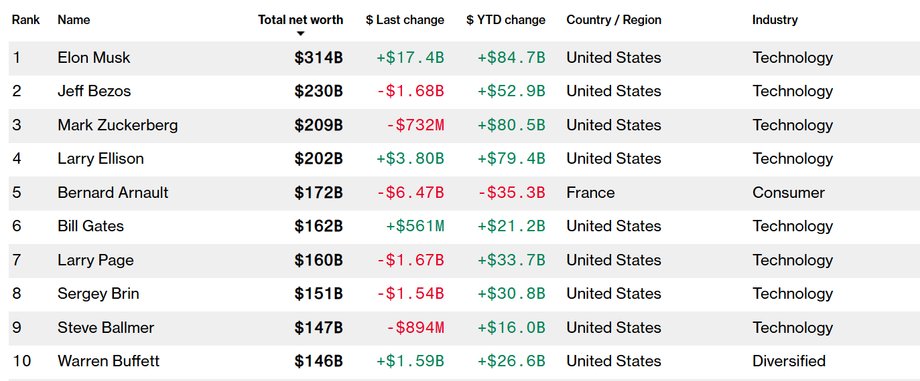Open Bill Gates's profile link
Viewport: 920px width, 381px height.
[x=90, y=226]
